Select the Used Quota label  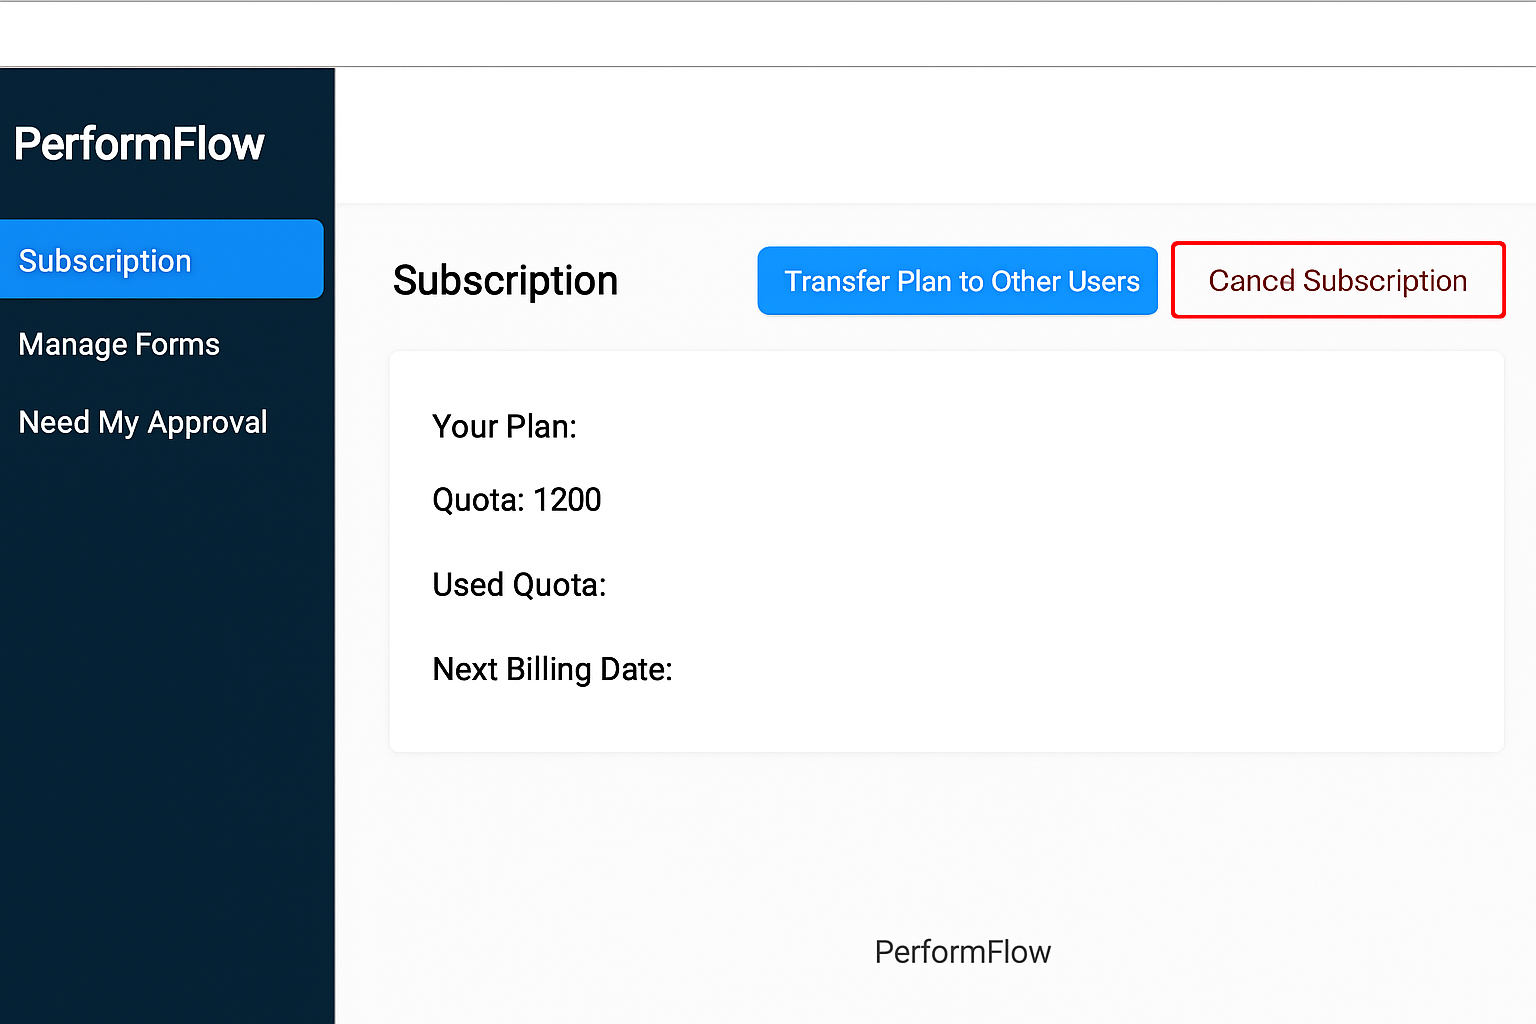[519, 585]
